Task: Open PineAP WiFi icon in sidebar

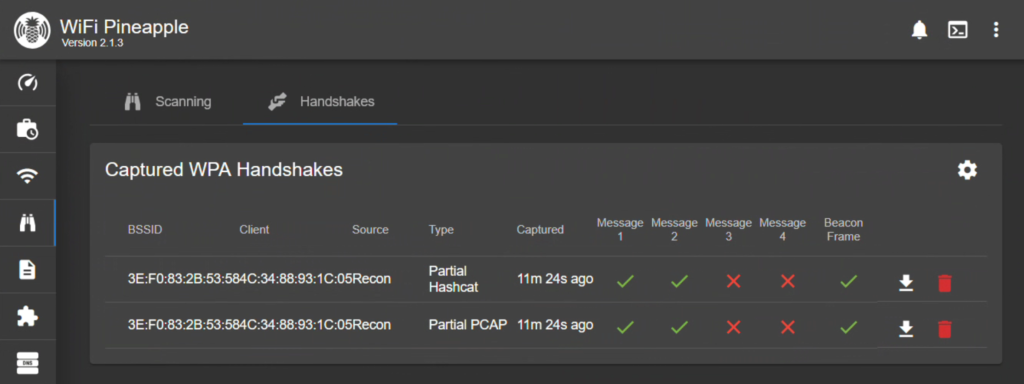Action: click(x=27, y=176)
